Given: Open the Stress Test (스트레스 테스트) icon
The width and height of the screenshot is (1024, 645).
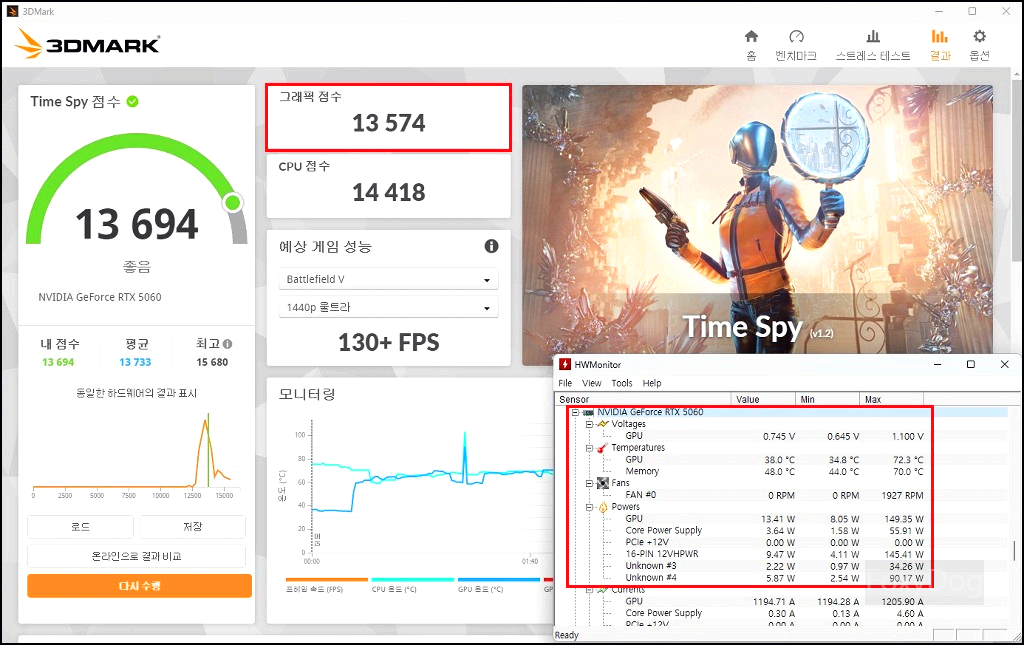Looking at the screenshot, I should tap(872, 36).
